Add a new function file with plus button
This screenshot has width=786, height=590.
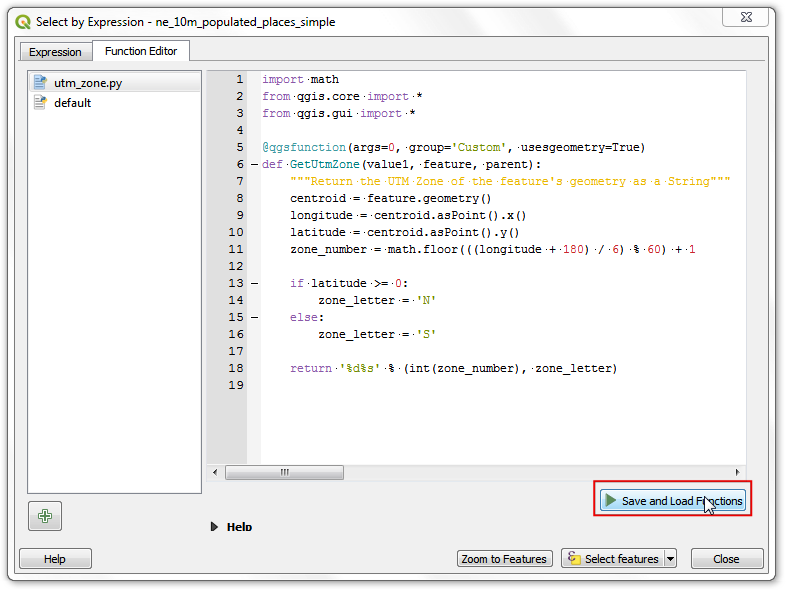45,516
